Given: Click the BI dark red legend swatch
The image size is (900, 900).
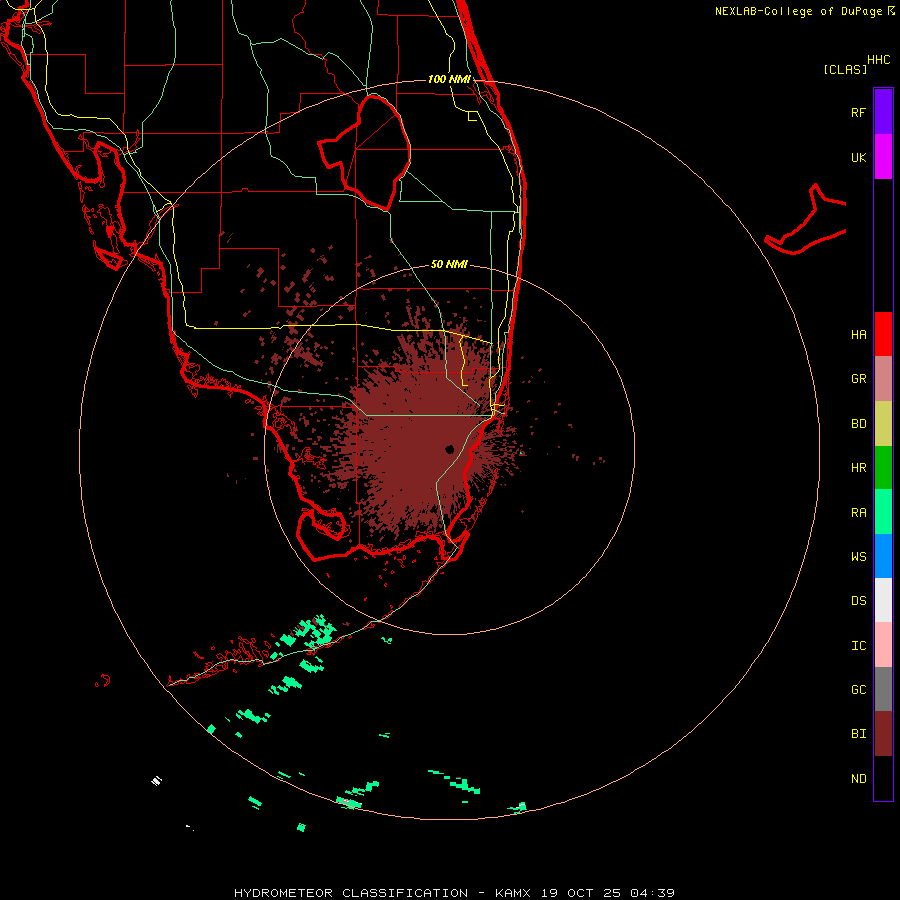Looking at the screenshot, I should coord(883,734).
